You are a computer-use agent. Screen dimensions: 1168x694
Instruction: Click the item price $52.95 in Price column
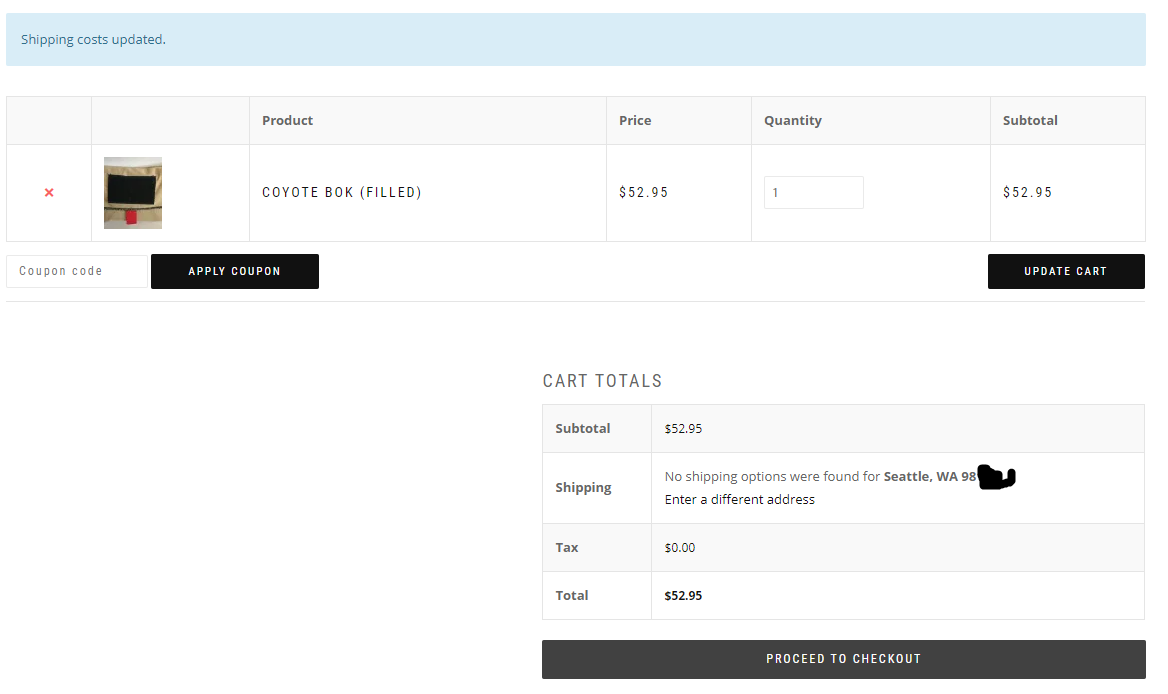point(643,192)
